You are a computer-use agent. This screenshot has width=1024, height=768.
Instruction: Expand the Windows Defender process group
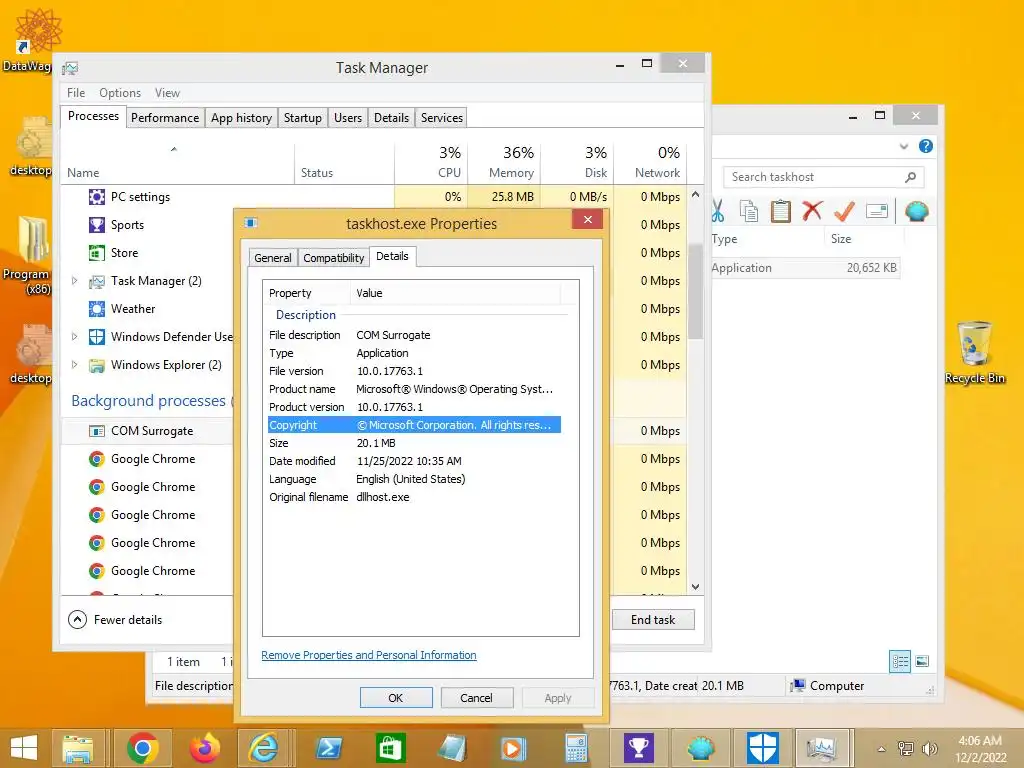coord(74,337)
